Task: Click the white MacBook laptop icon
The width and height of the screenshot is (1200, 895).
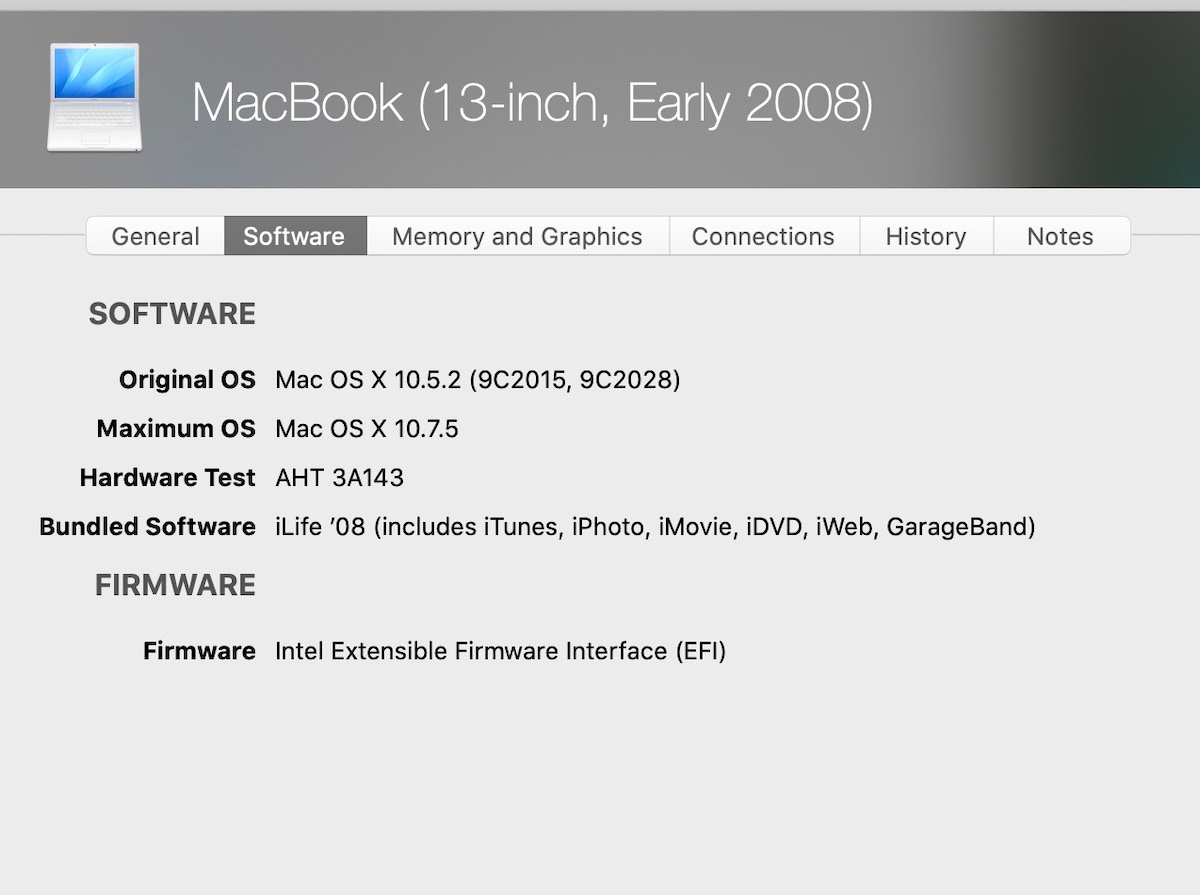Action: [x=94, y=98]
